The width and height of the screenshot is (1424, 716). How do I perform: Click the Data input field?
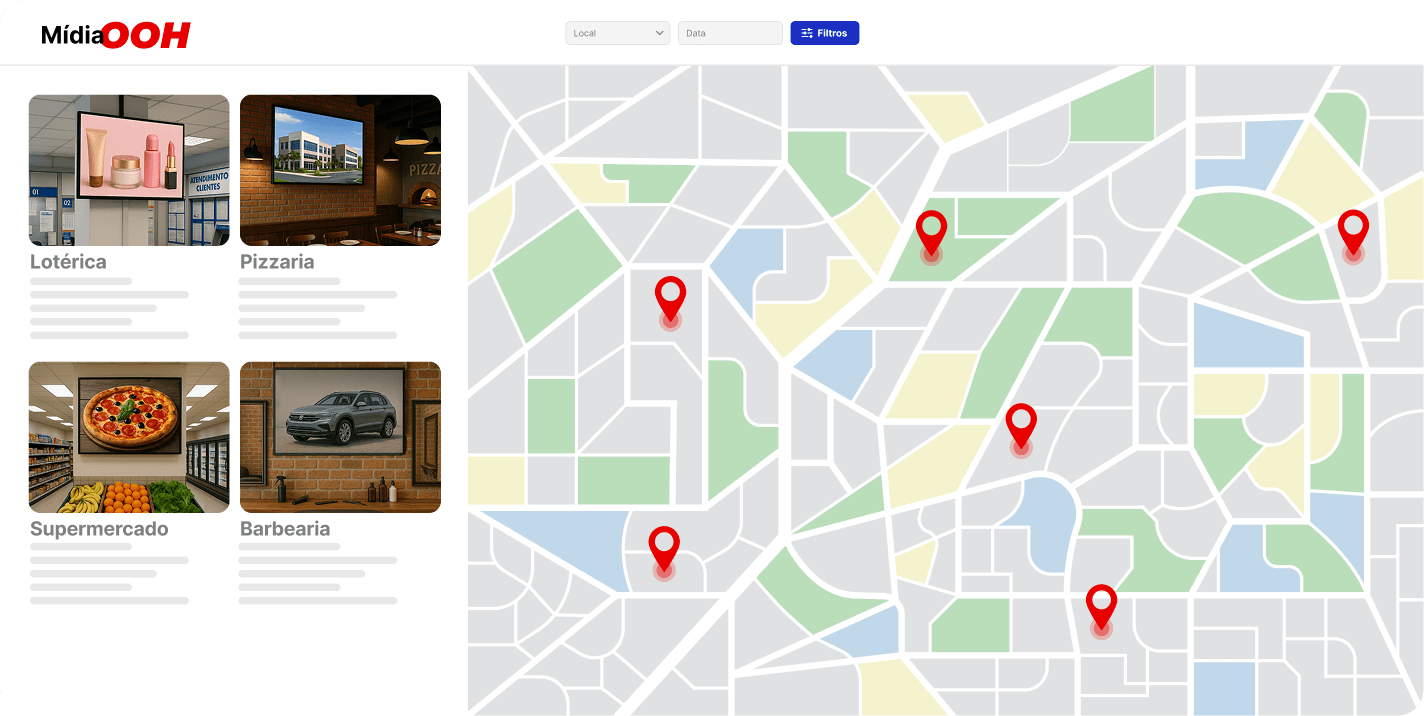click(730, 33)
